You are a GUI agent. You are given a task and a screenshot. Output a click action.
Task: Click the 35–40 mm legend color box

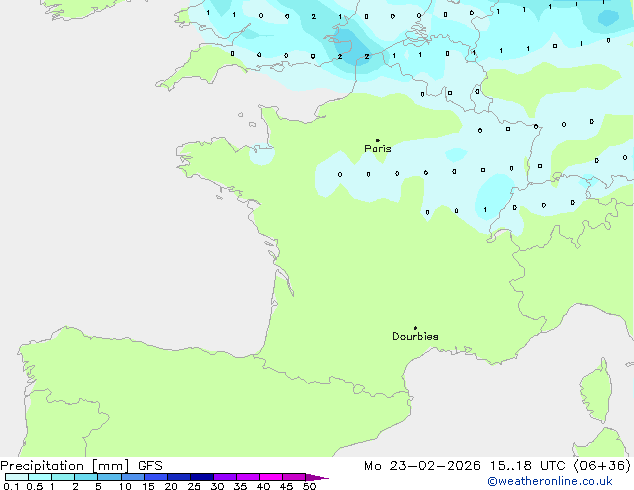(248, 477)
